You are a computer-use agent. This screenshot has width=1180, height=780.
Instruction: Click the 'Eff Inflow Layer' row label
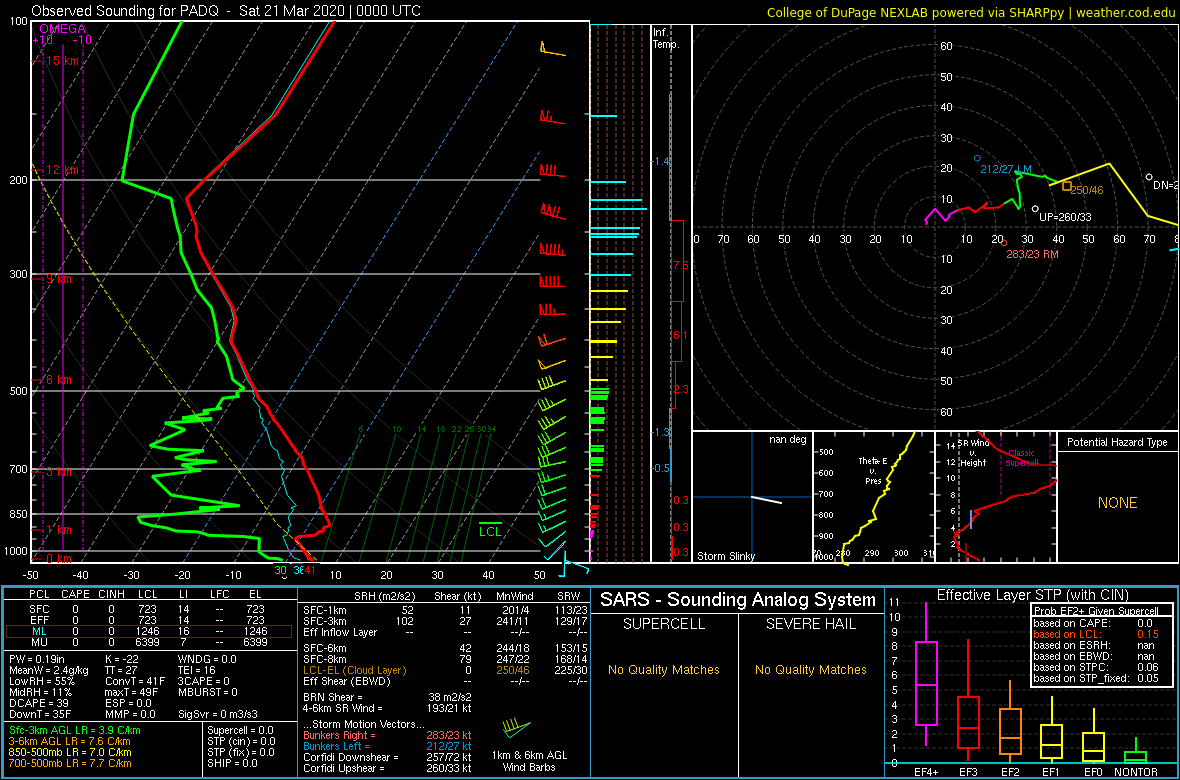click(x=339, y=632)
